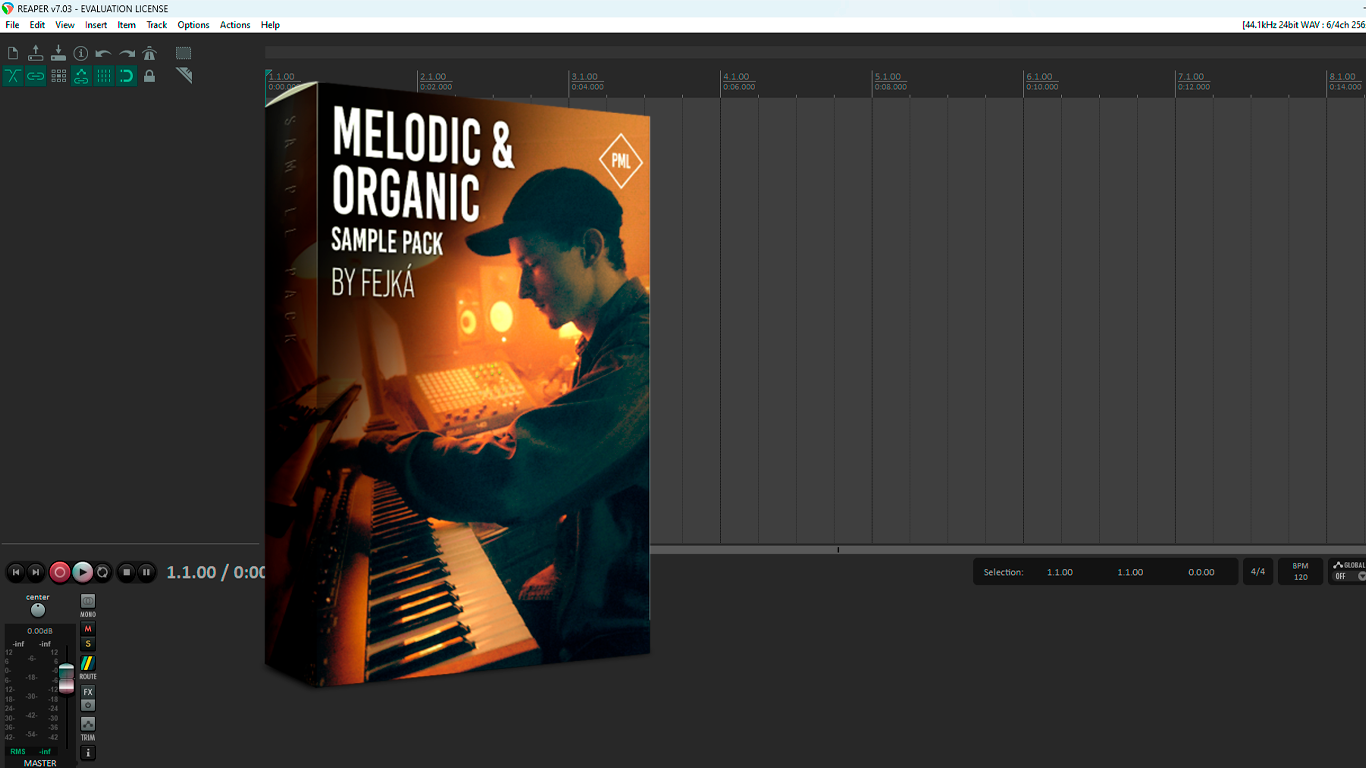Open the Item menu
Viewport: 1366px width, 768px height.
coord(127,25)
